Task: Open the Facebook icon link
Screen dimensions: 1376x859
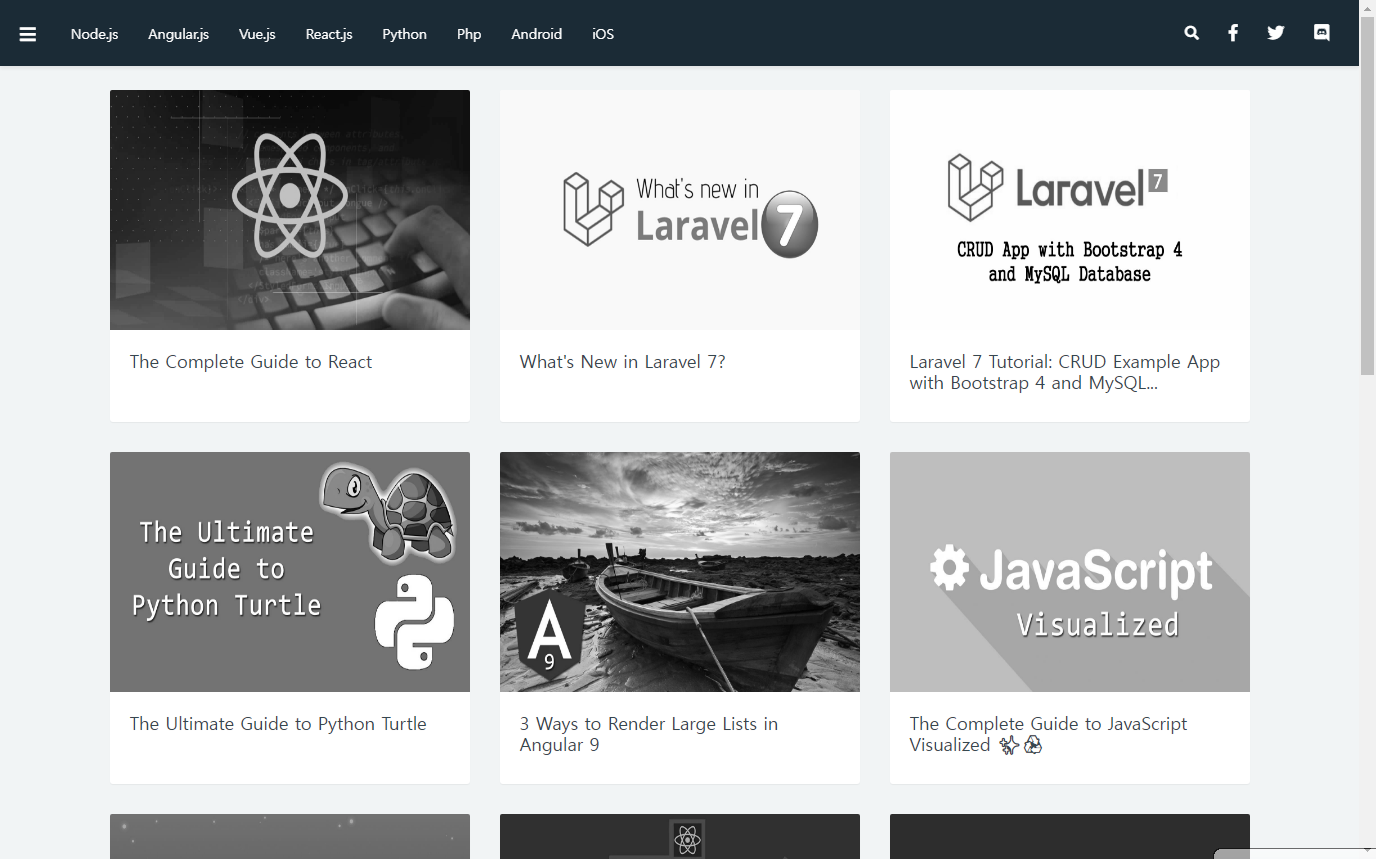Action: pyautogui.click(x=1233, y=33)
